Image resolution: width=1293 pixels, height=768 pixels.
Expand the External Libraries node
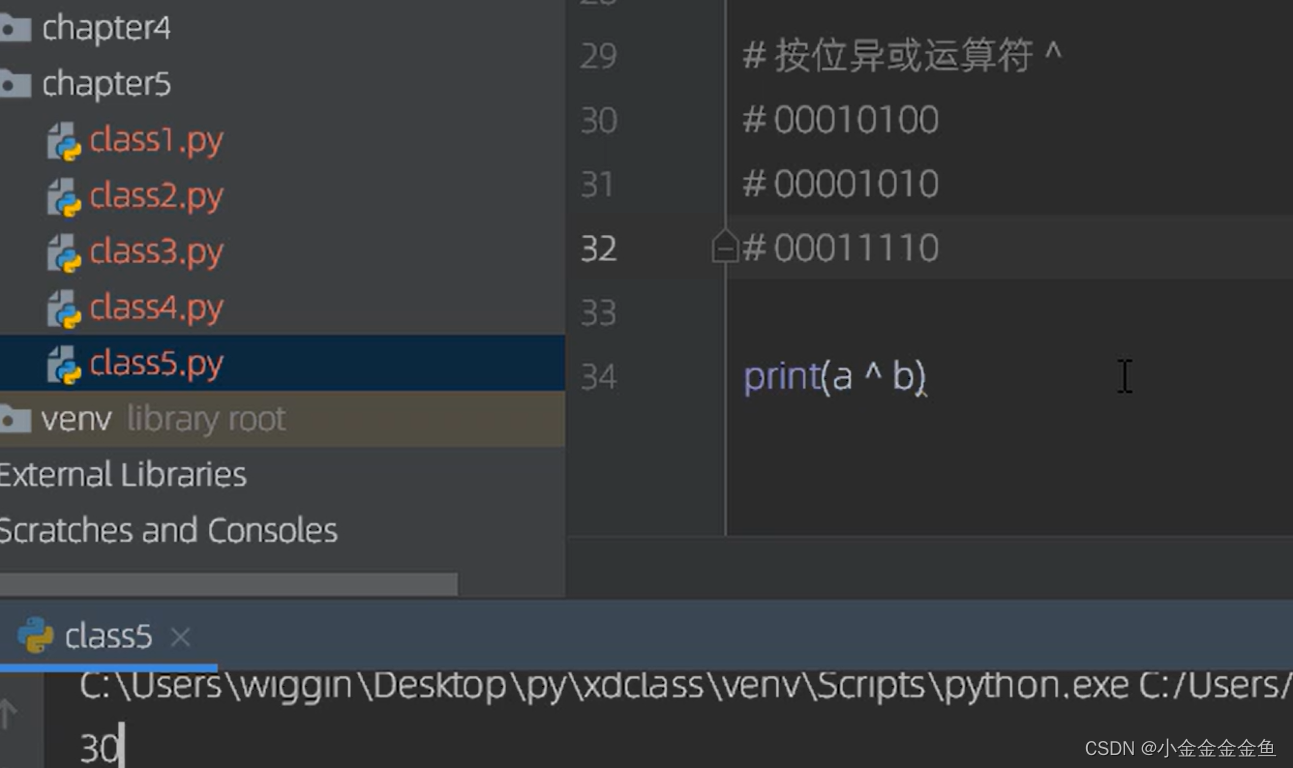122,474
